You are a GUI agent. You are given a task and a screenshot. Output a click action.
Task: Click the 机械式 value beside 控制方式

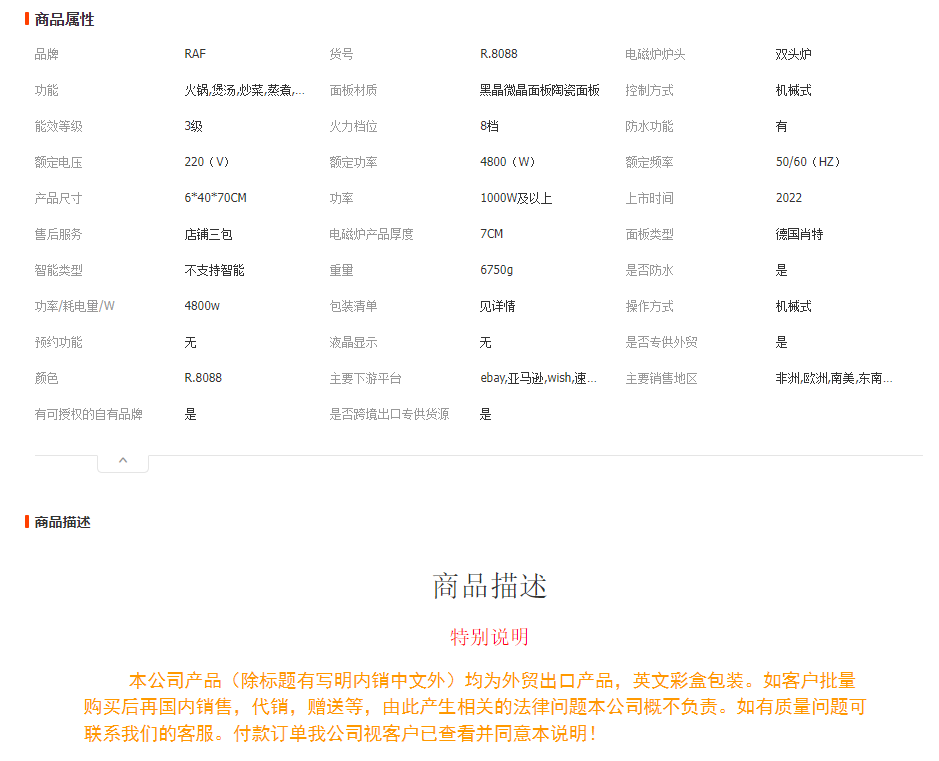(x=793, y=90)
